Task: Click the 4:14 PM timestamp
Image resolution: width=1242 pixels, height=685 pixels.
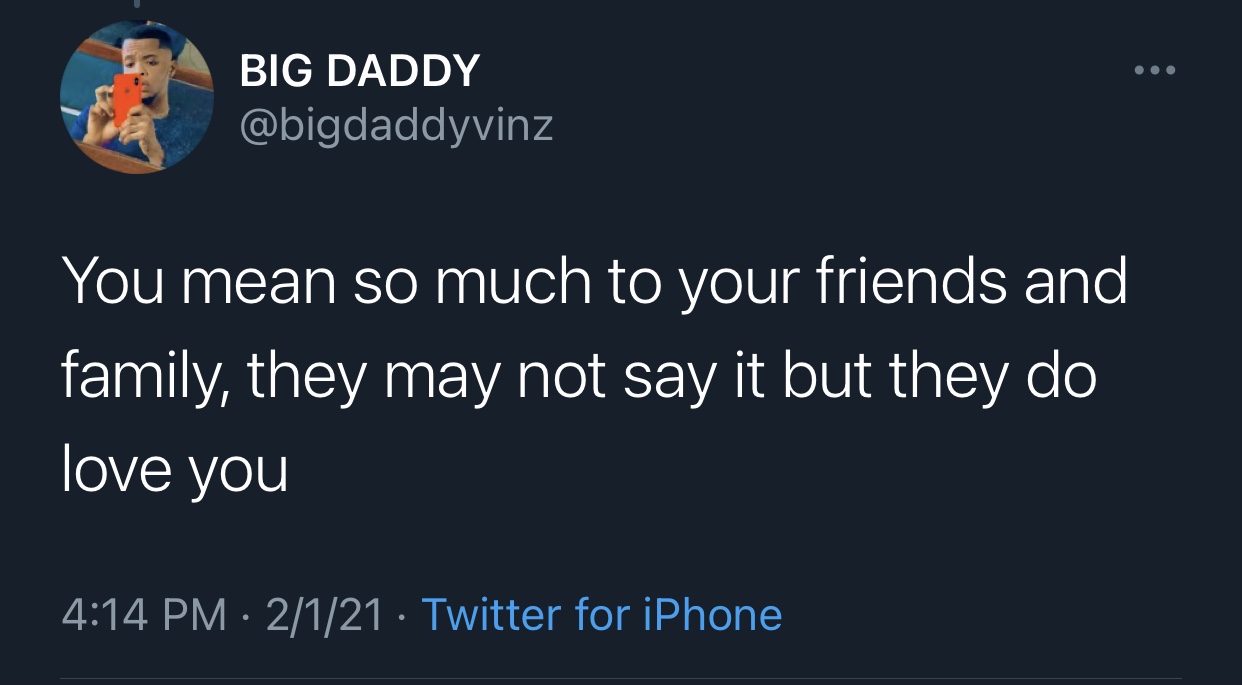Action: tap(144, 614)
